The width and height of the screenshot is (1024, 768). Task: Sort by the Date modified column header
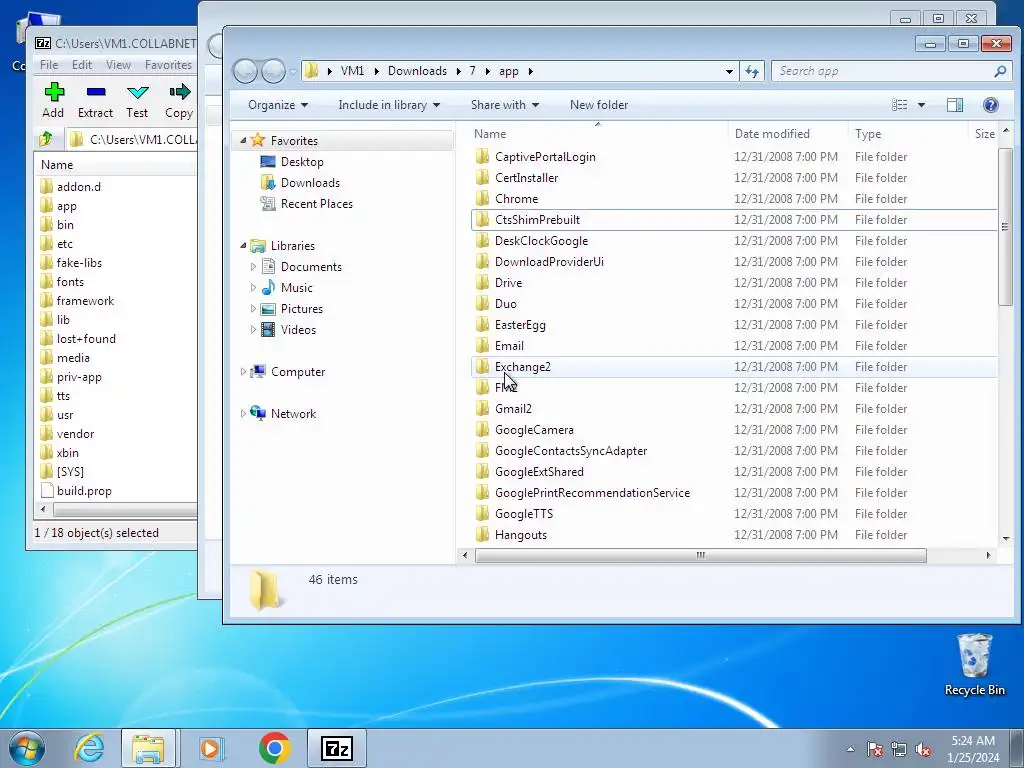point(788,134)
